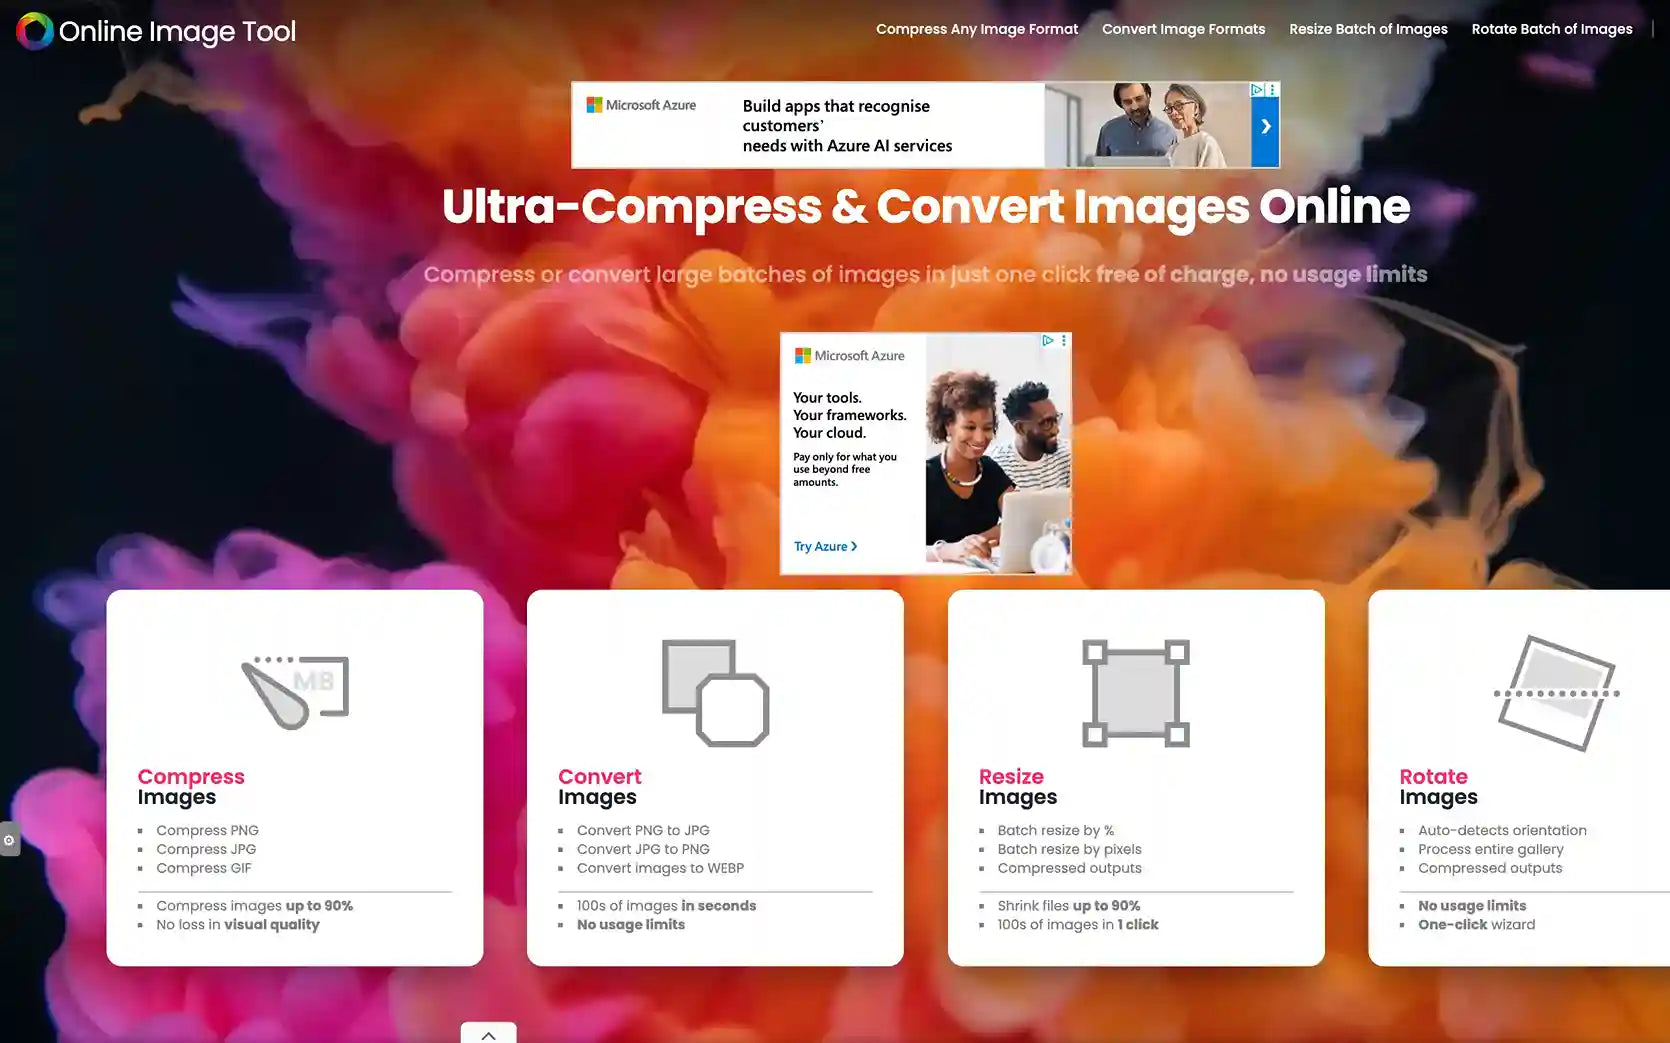This screenshot has height=1043, width=1670.
Task: Click the 'Auto-detects orientation' item
Action: [x=1502, y=831]
